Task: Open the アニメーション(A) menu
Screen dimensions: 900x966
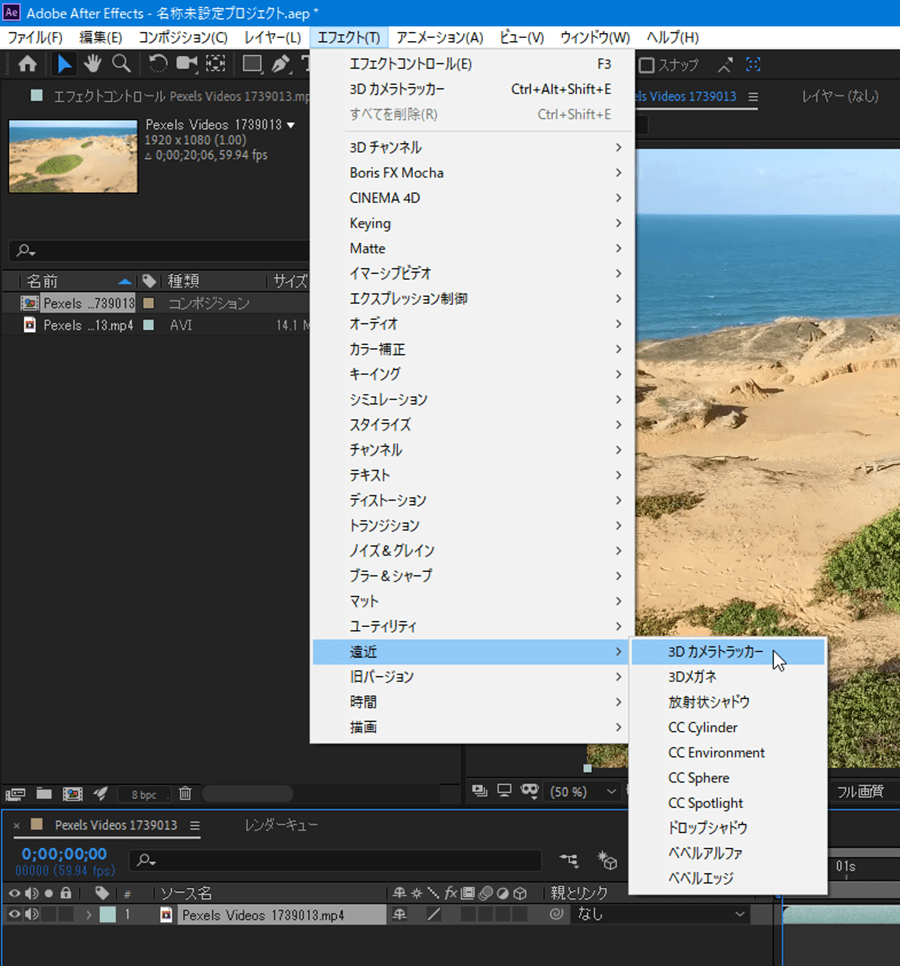Action: (x=439, y=37)
